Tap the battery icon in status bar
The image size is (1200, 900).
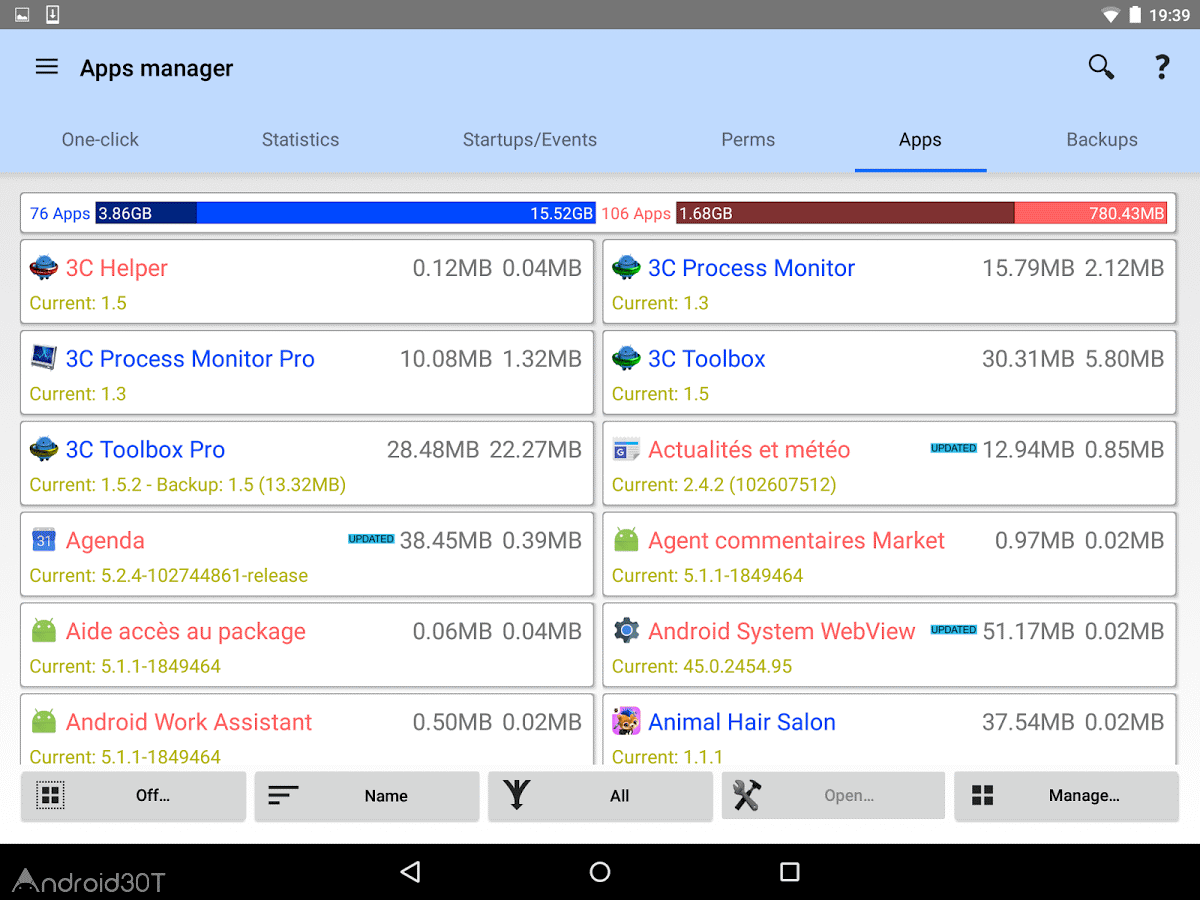pos(1135,14)
